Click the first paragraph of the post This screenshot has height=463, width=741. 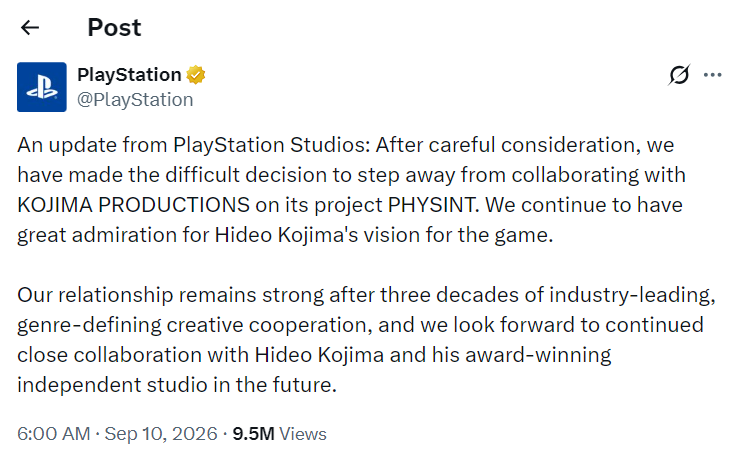coord(352,190)
